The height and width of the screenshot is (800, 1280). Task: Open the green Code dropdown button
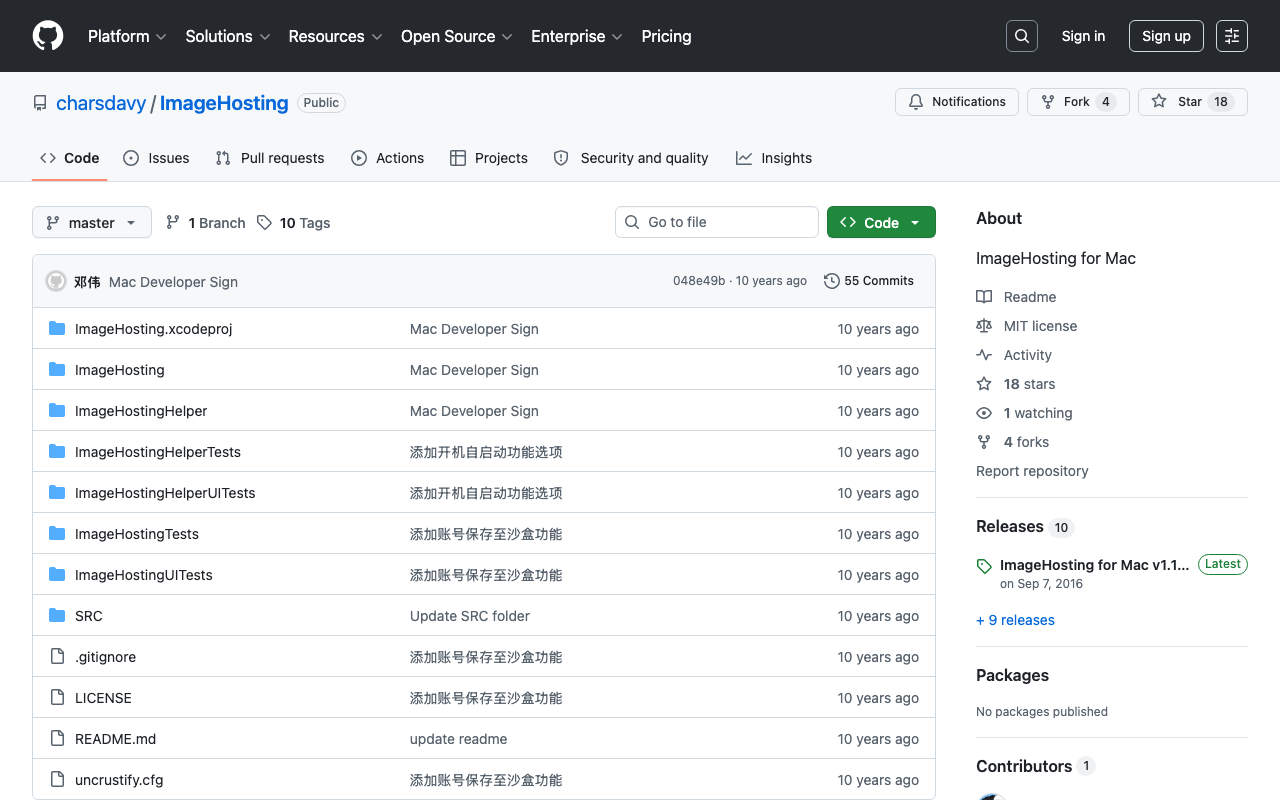881,222
